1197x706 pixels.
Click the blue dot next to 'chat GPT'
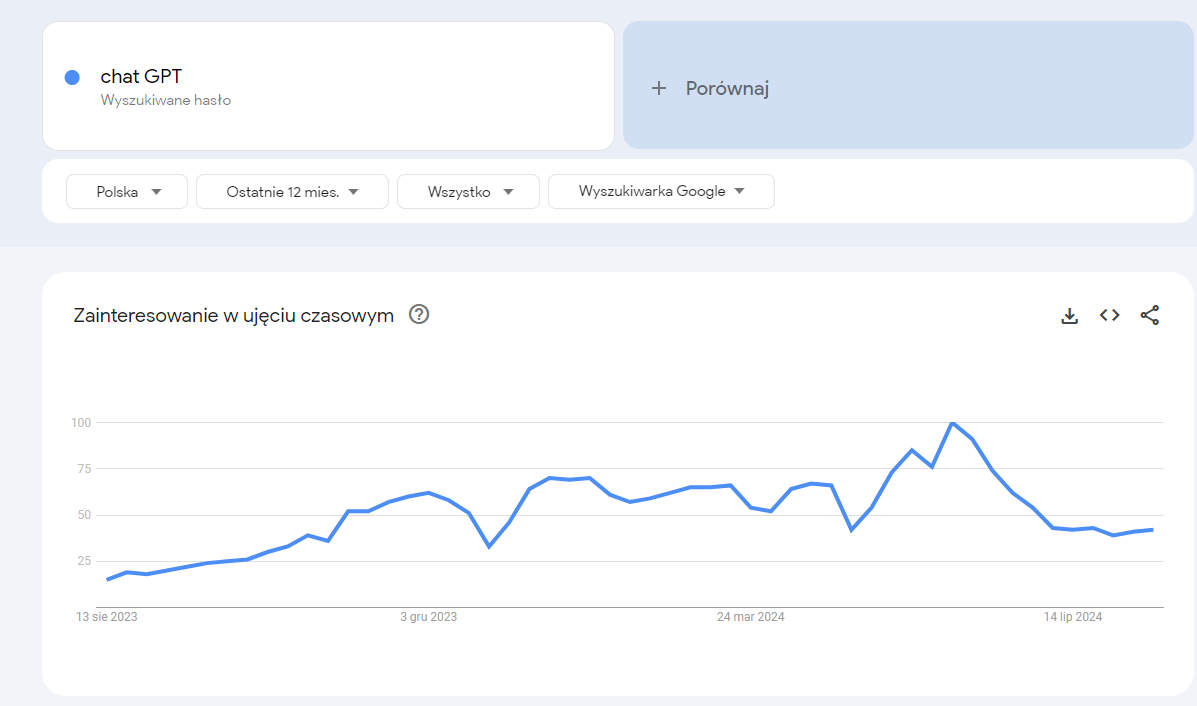[71, 77]
